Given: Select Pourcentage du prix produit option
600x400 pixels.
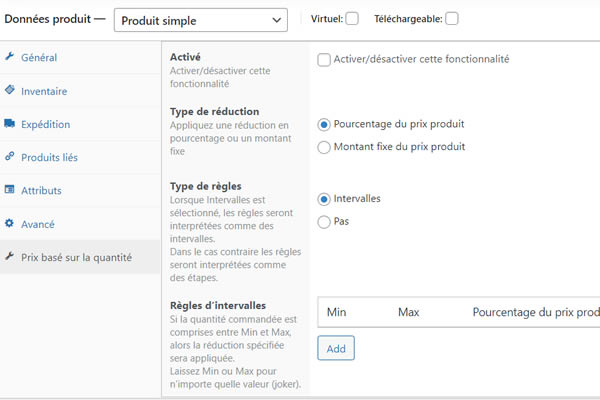Looking at the screenshot, I should tap(324, 125).
